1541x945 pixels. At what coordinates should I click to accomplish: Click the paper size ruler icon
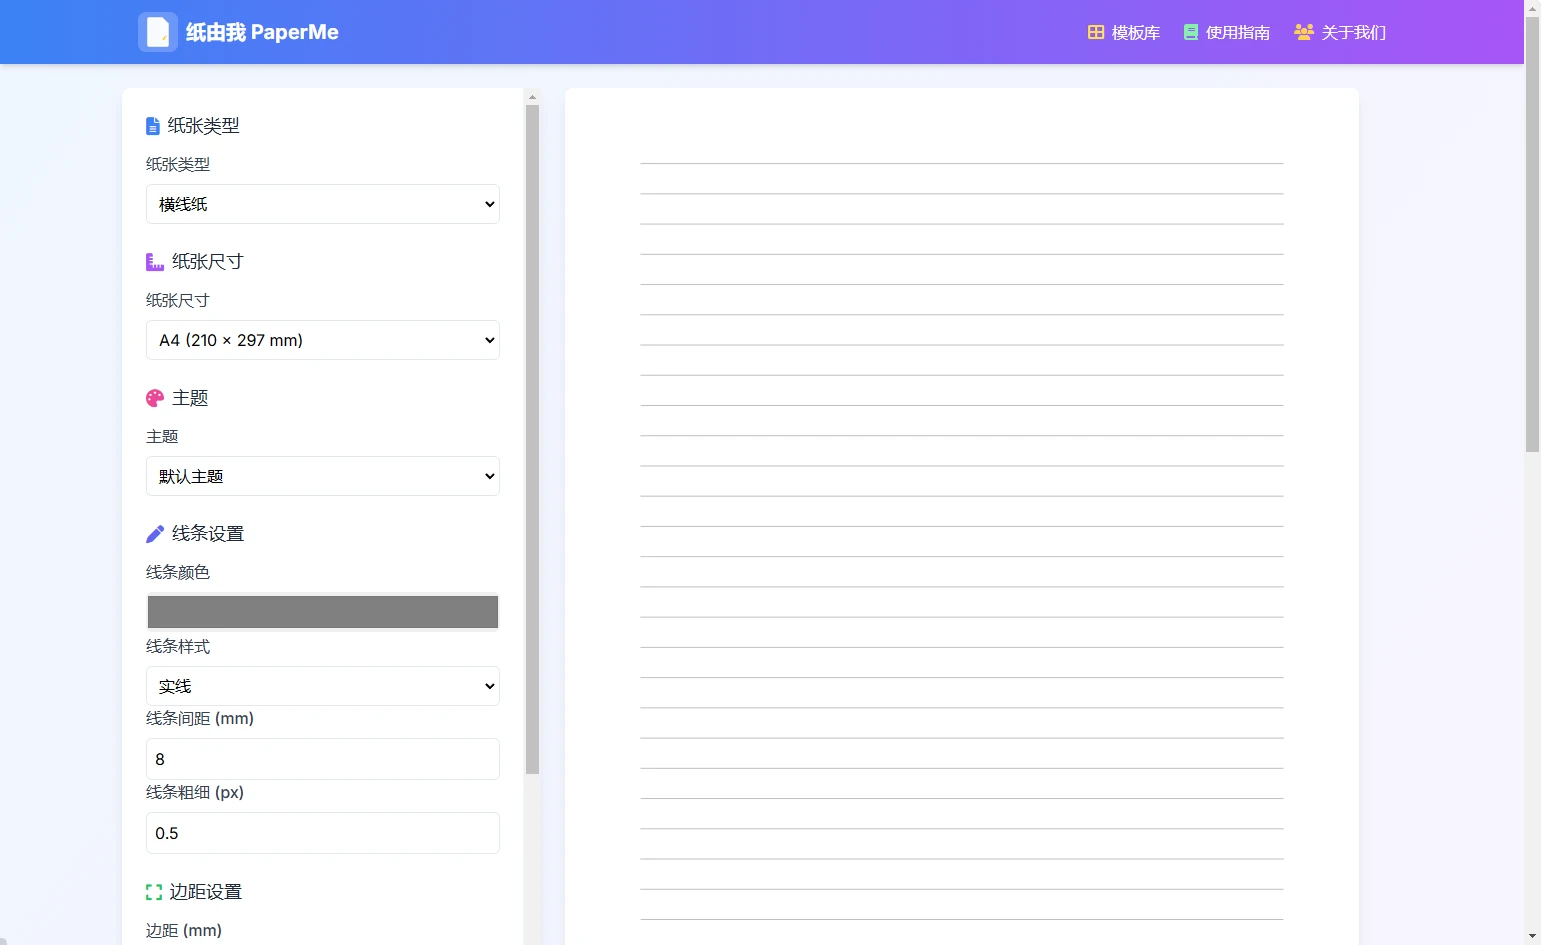click(x=154, y=262)
